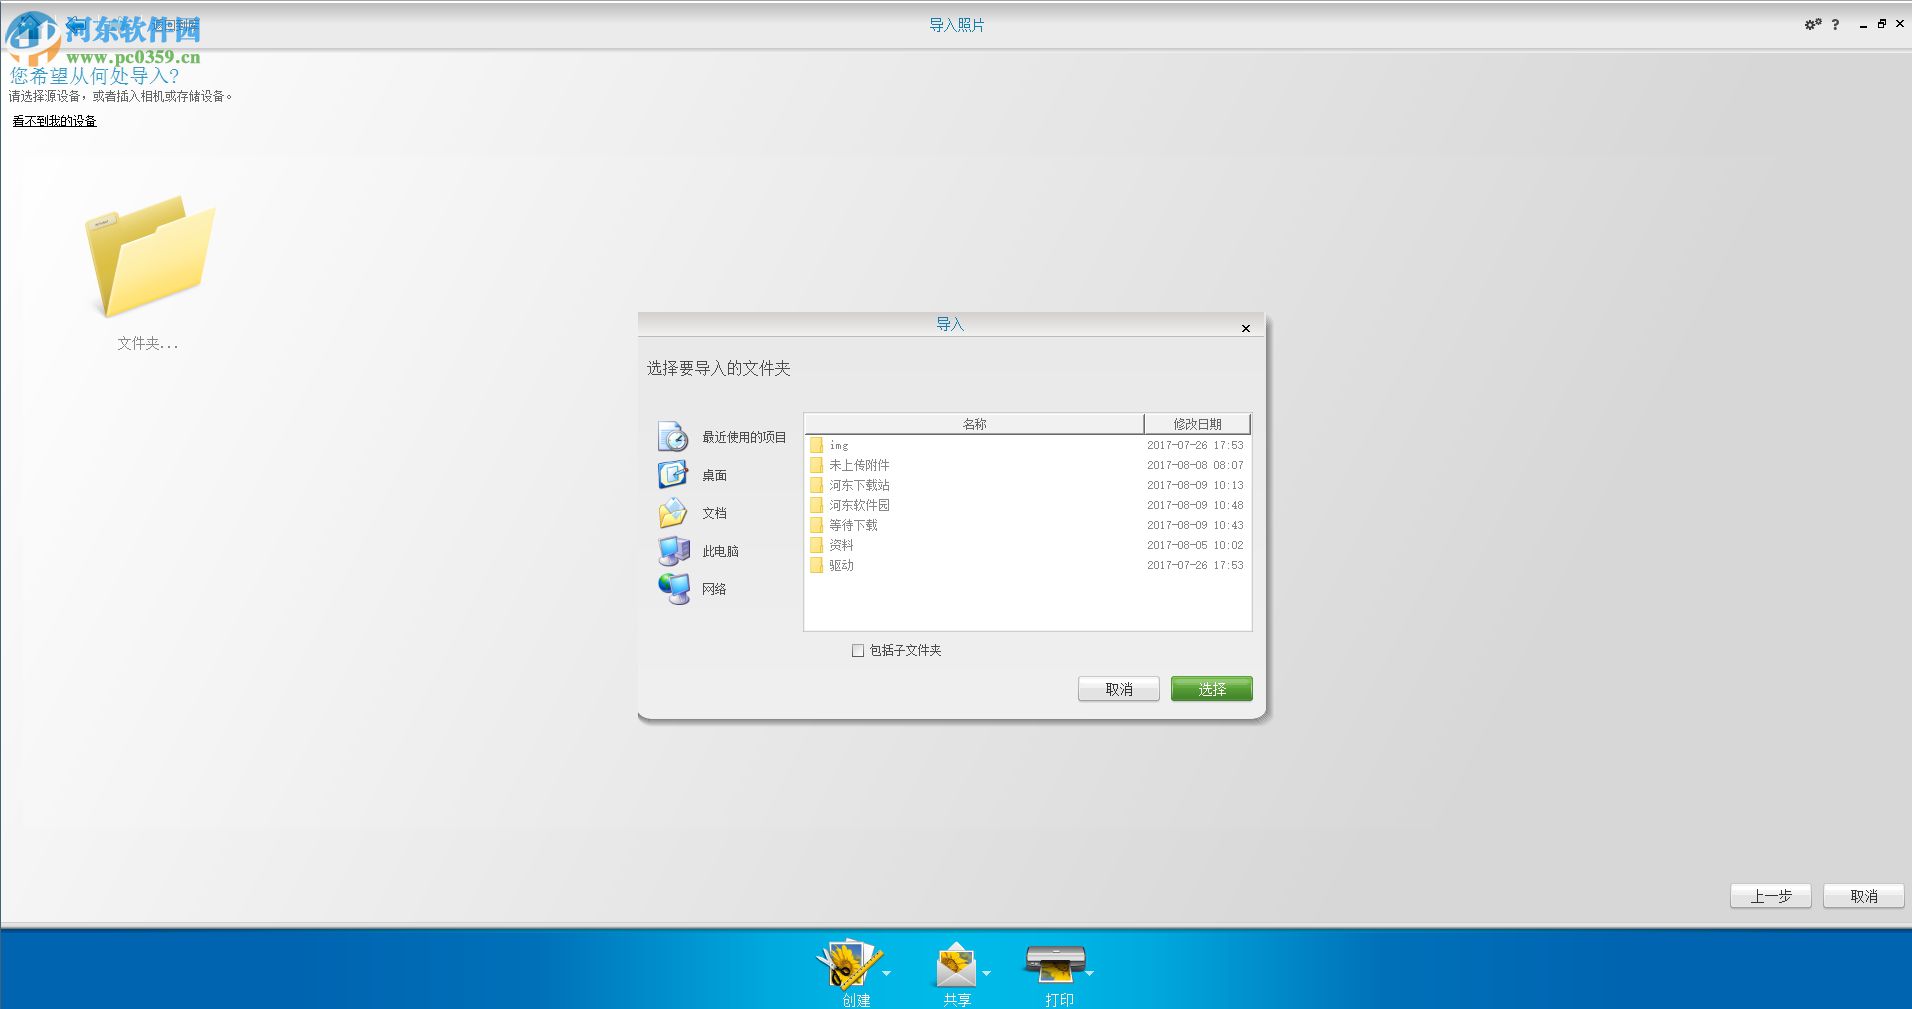The width and height of the screenshot is (1912, 1009).
Task: Select the 等待下载 folder name
Action: click(853, 525)
